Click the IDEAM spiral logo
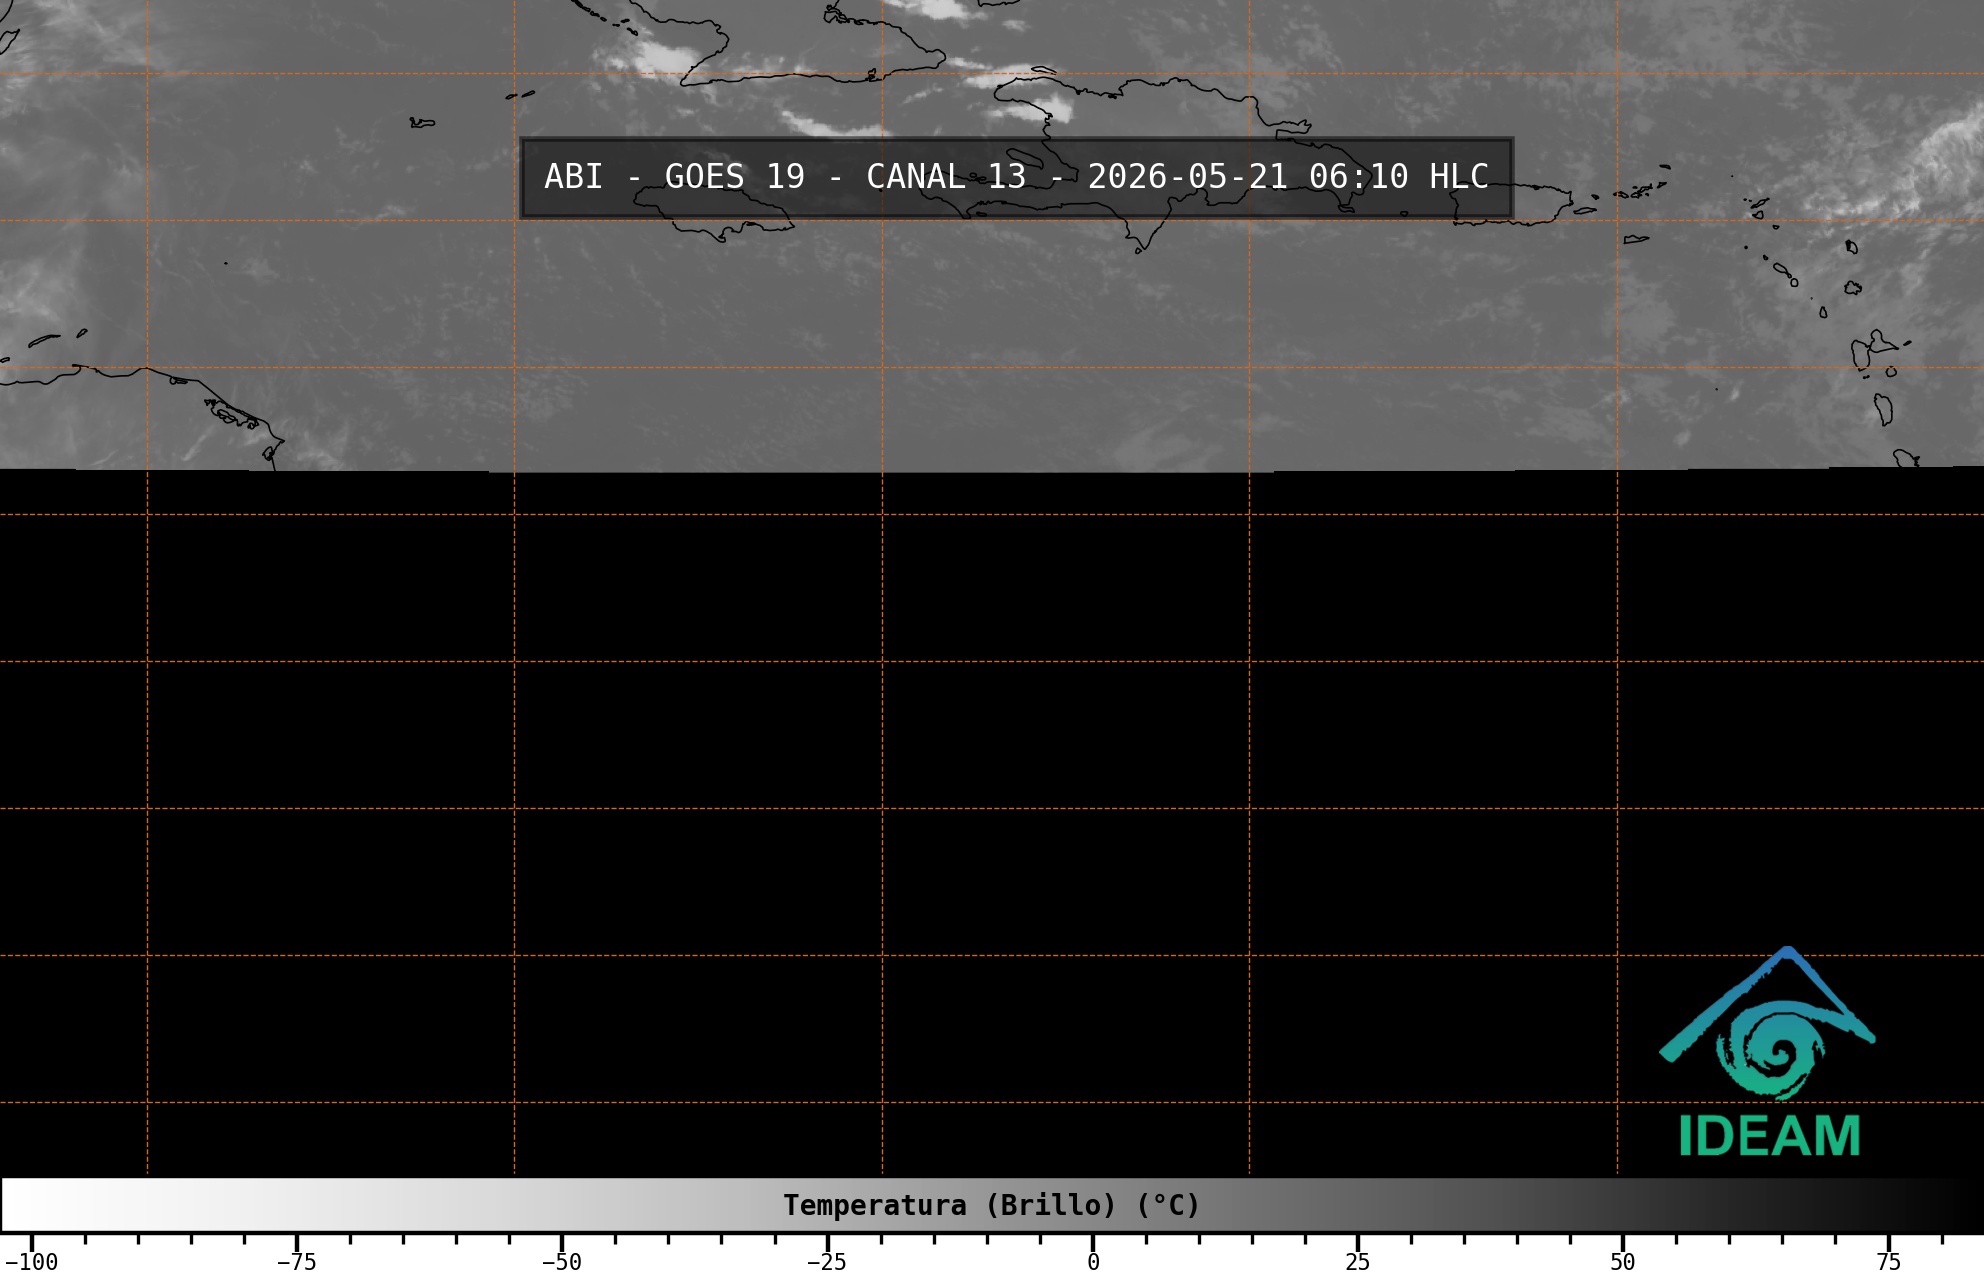 pos(1771,1051)
